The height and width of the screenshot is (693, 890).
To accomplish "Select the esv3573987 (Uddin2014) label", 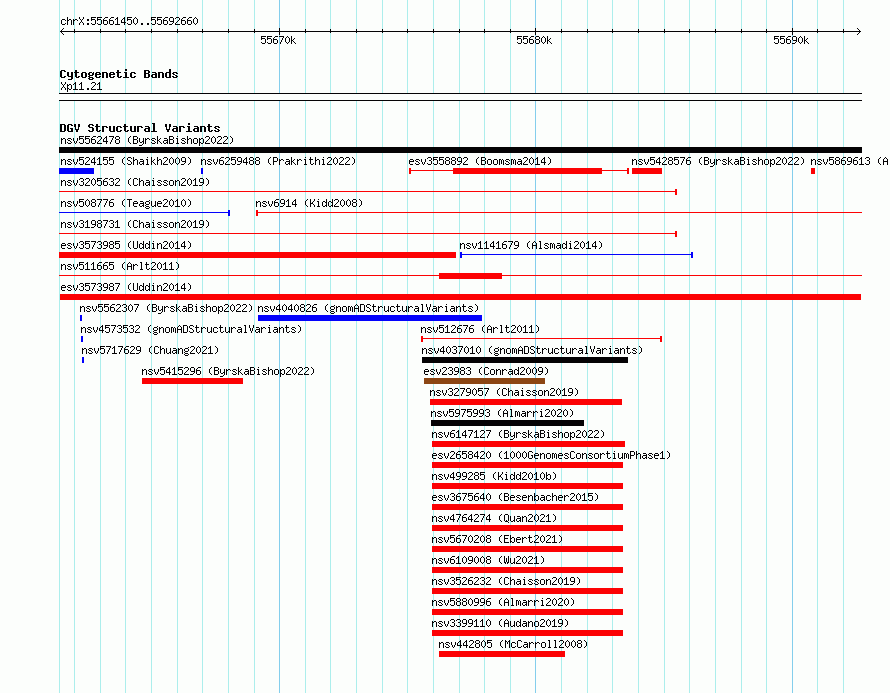I will click(126, 287).
